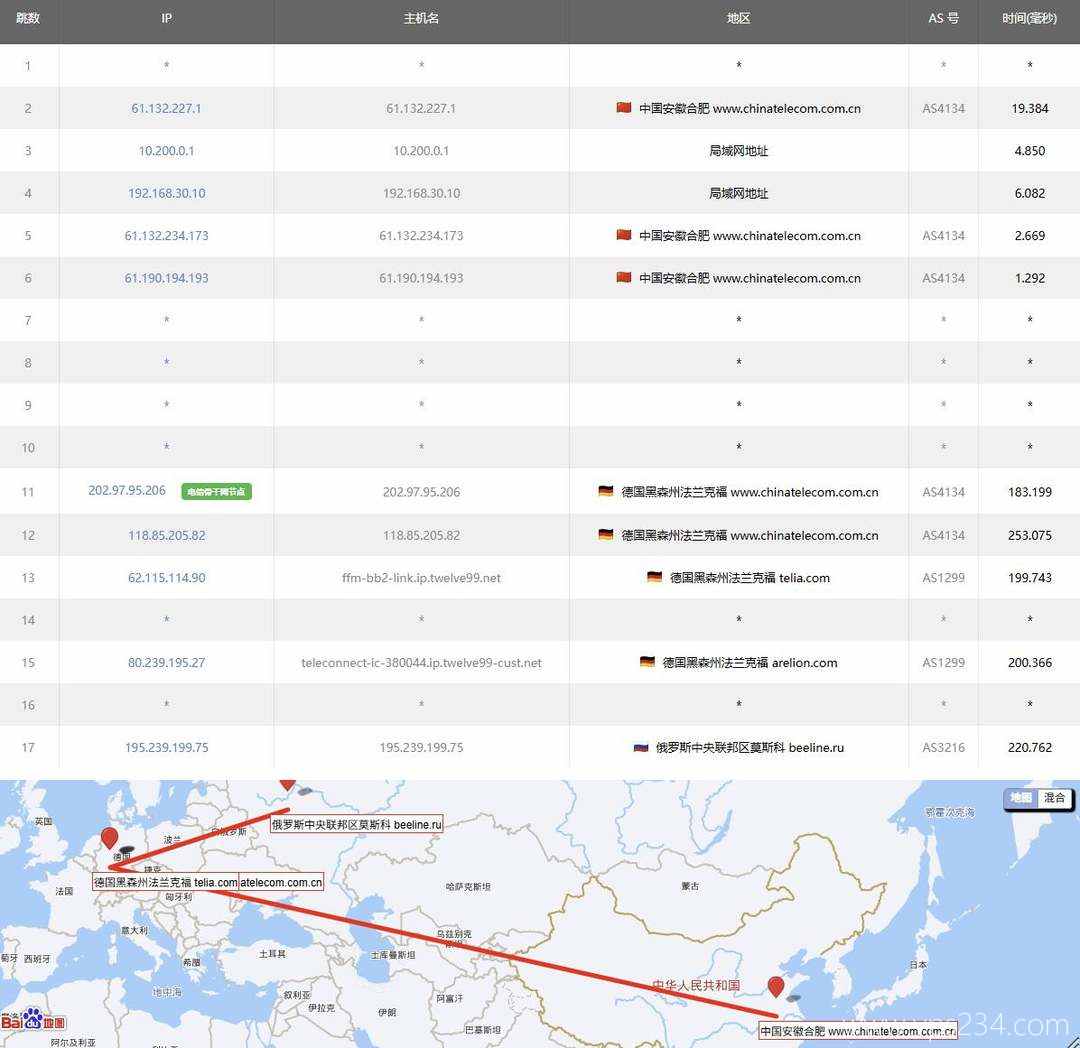
Task: Click the red map marker near Hefei, China
Action: [x=776, y=987]
